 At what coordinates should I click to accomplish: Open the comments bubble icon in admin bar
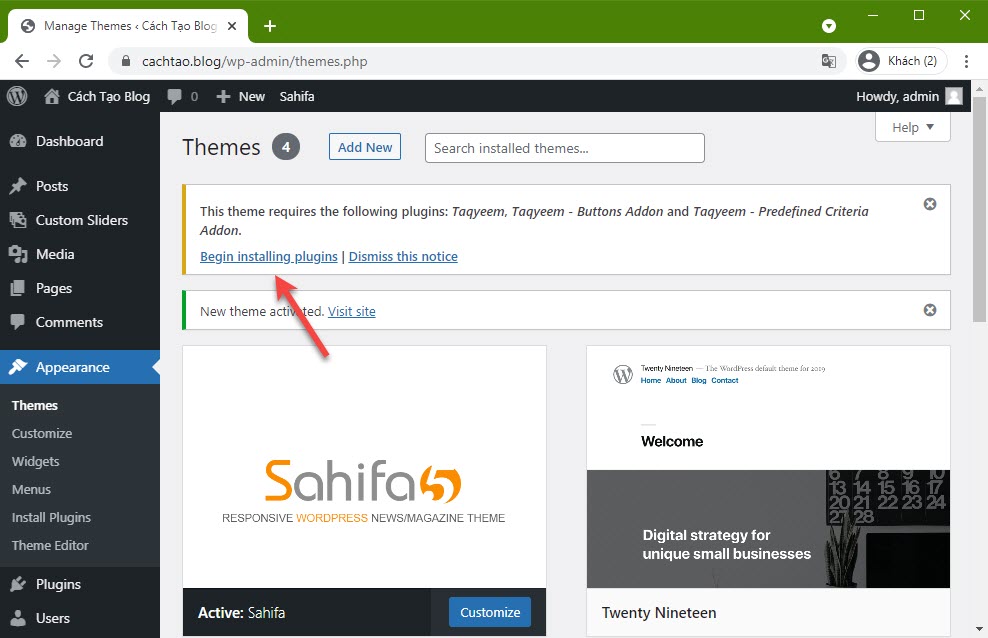[x=175, y=96]
